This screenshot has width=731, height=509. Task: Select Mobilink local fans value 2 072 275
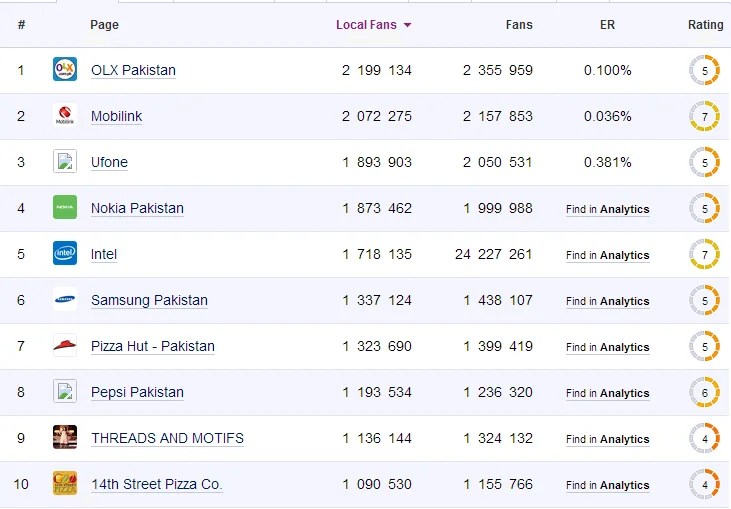(377, 117)
